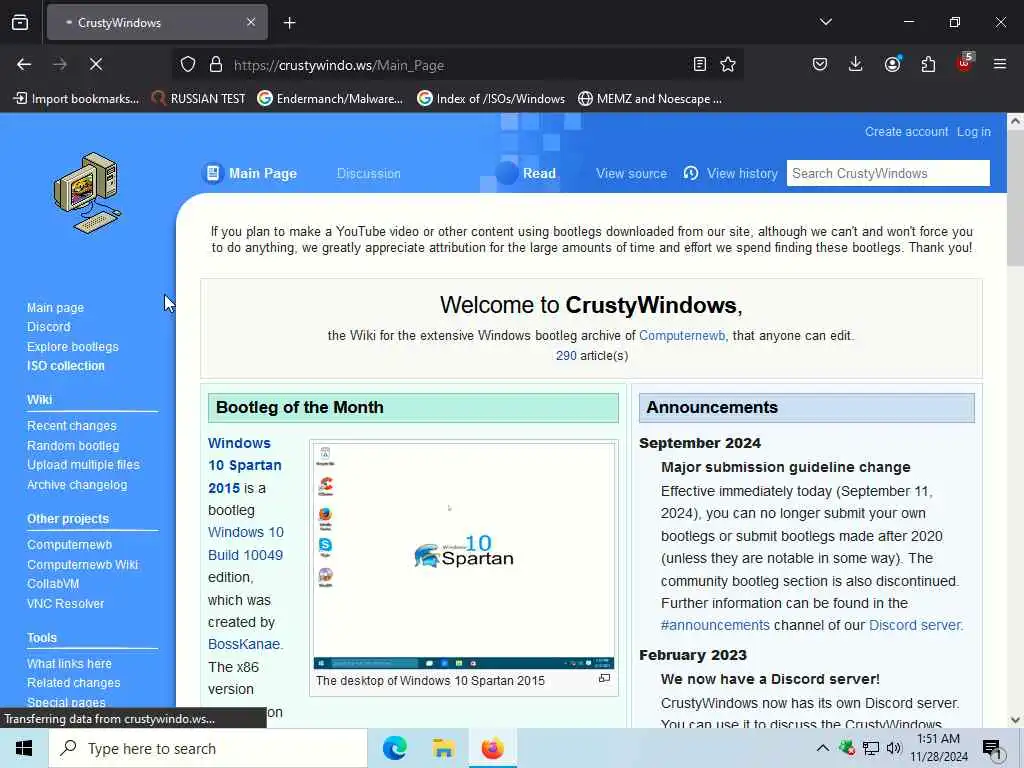This screenshot has width=1024, height=768.
Task: Open the Extensions puzzle icon
Action: point(928,64)
